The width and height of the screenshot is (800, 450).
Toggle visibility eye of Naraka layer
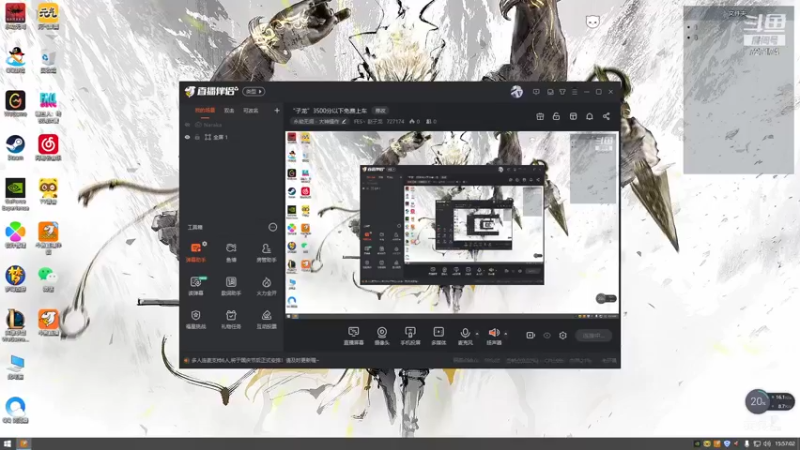click(x=187, y=124)
